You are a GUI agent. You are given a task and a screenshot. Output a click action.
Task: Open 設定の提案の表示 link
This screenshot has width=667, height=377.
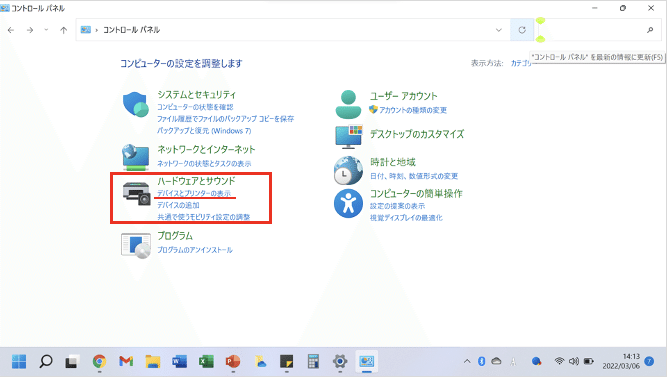point(397,206)
